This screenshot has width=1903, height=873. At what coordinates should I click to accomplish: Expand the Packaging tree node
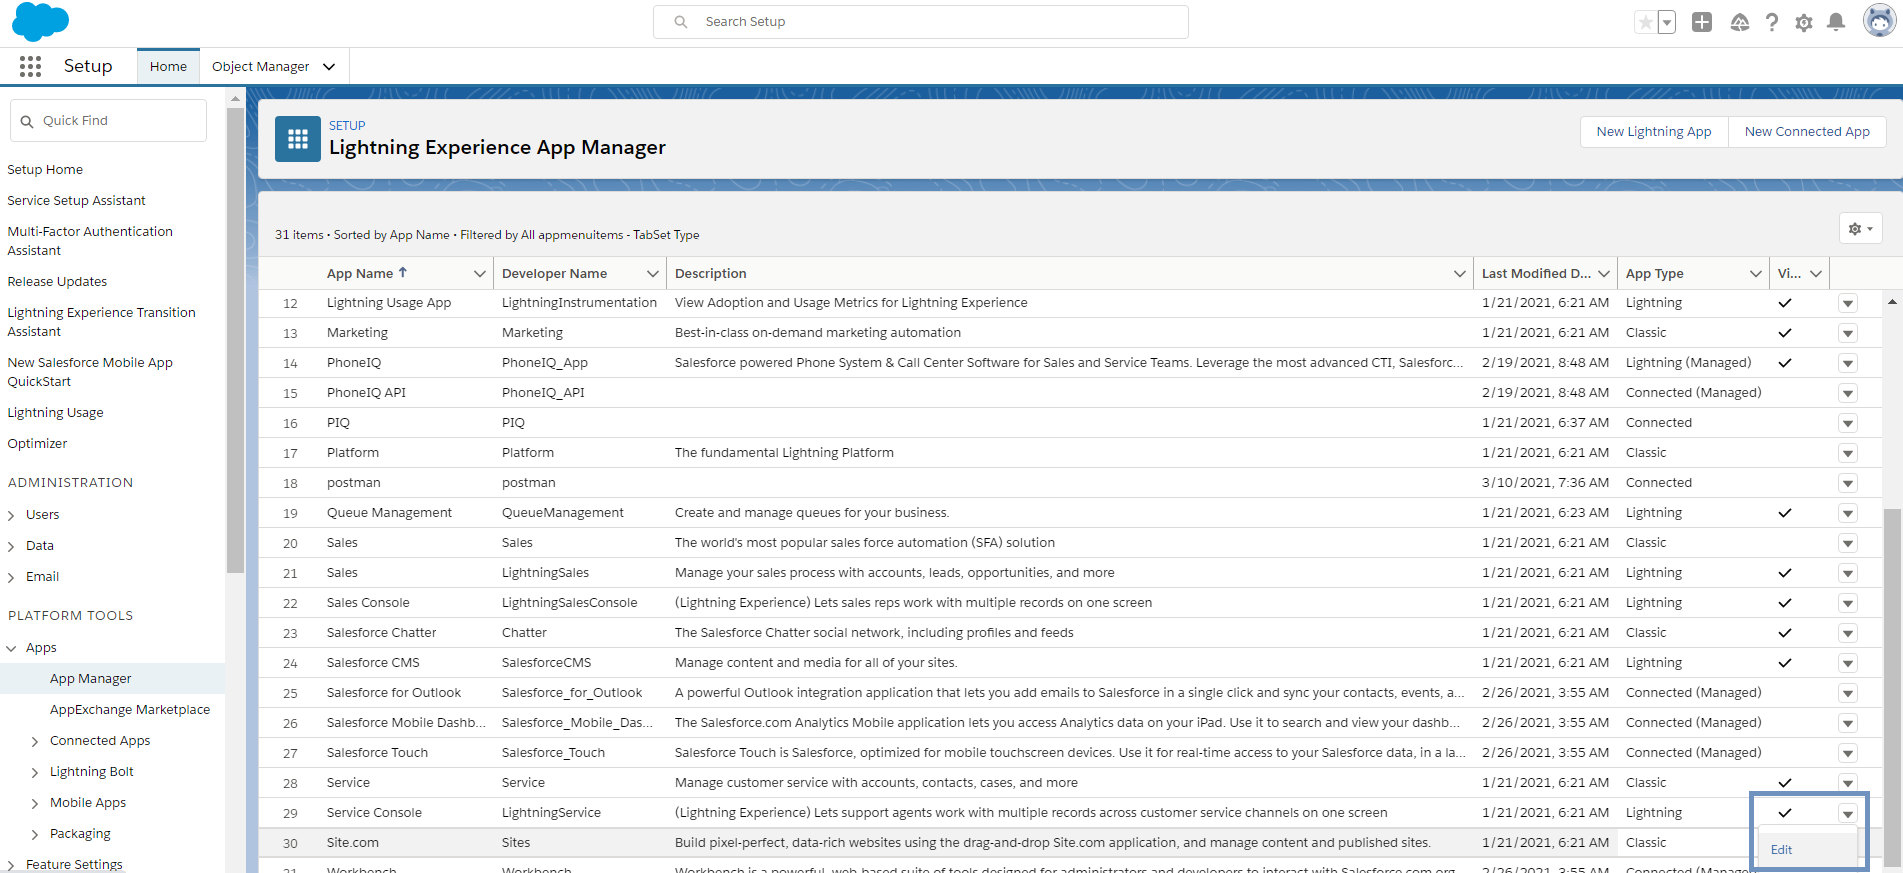click(x=35, y=835)
